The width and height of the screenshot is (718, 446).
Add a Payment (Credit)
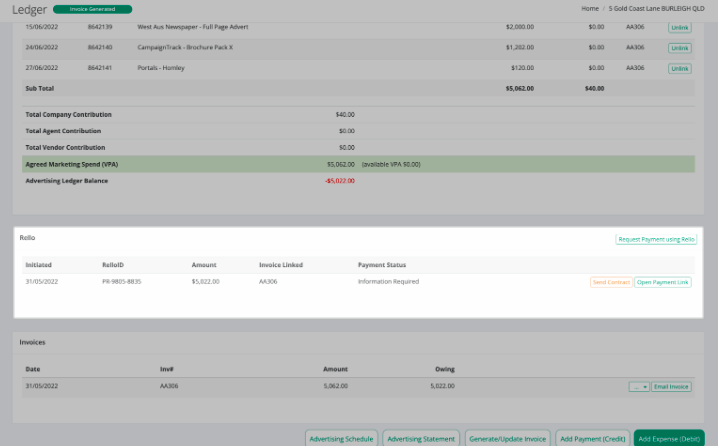[x=593, y=439]
